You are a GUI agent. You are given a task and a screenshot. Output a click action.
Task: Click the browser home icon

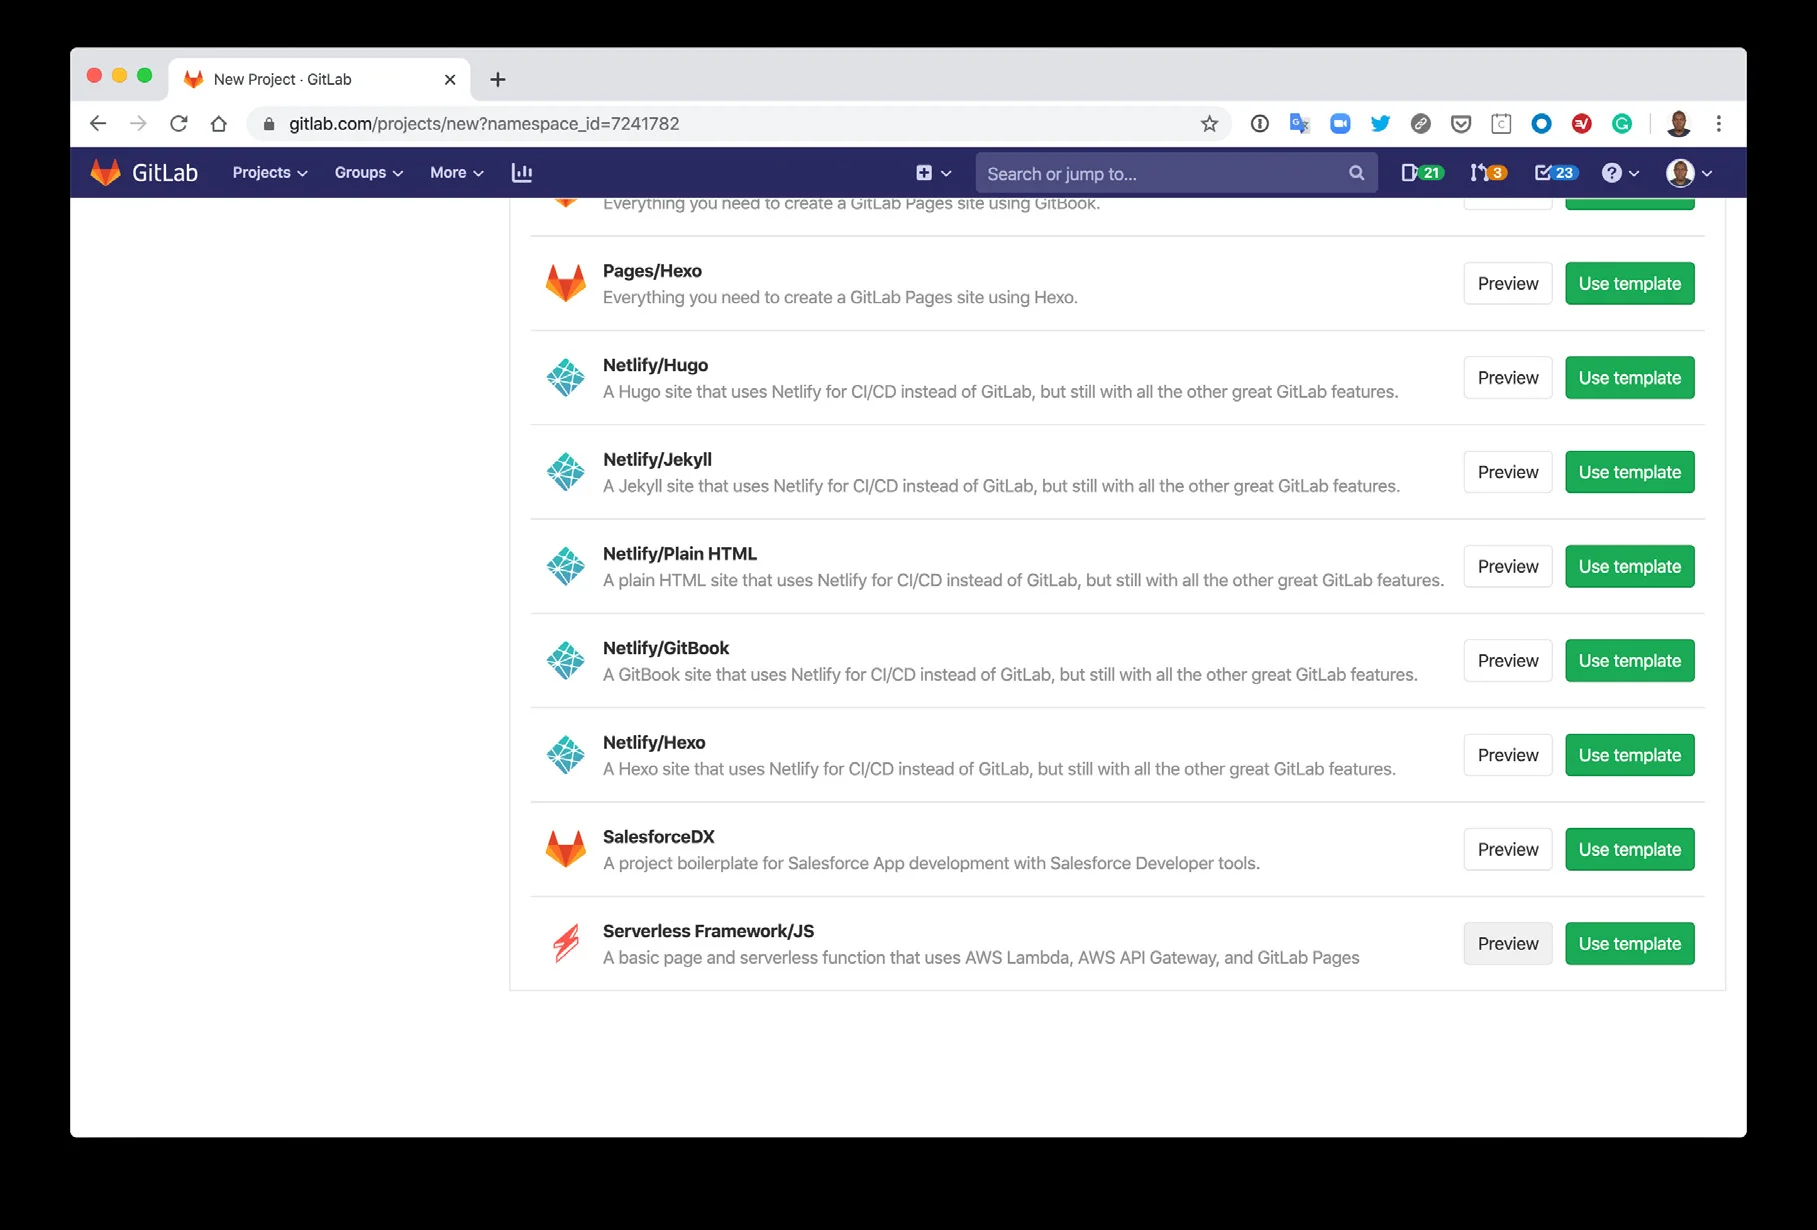point(219,124)
